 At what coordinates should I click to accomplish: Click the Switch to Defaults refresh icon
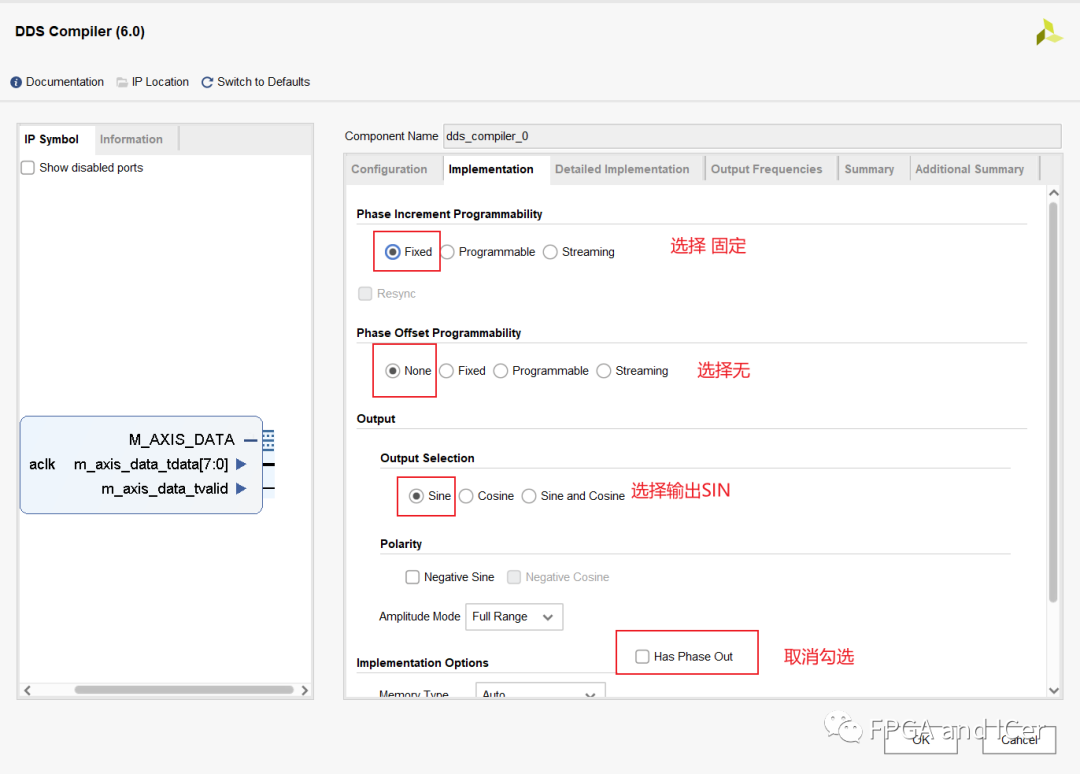coord(207,83)
